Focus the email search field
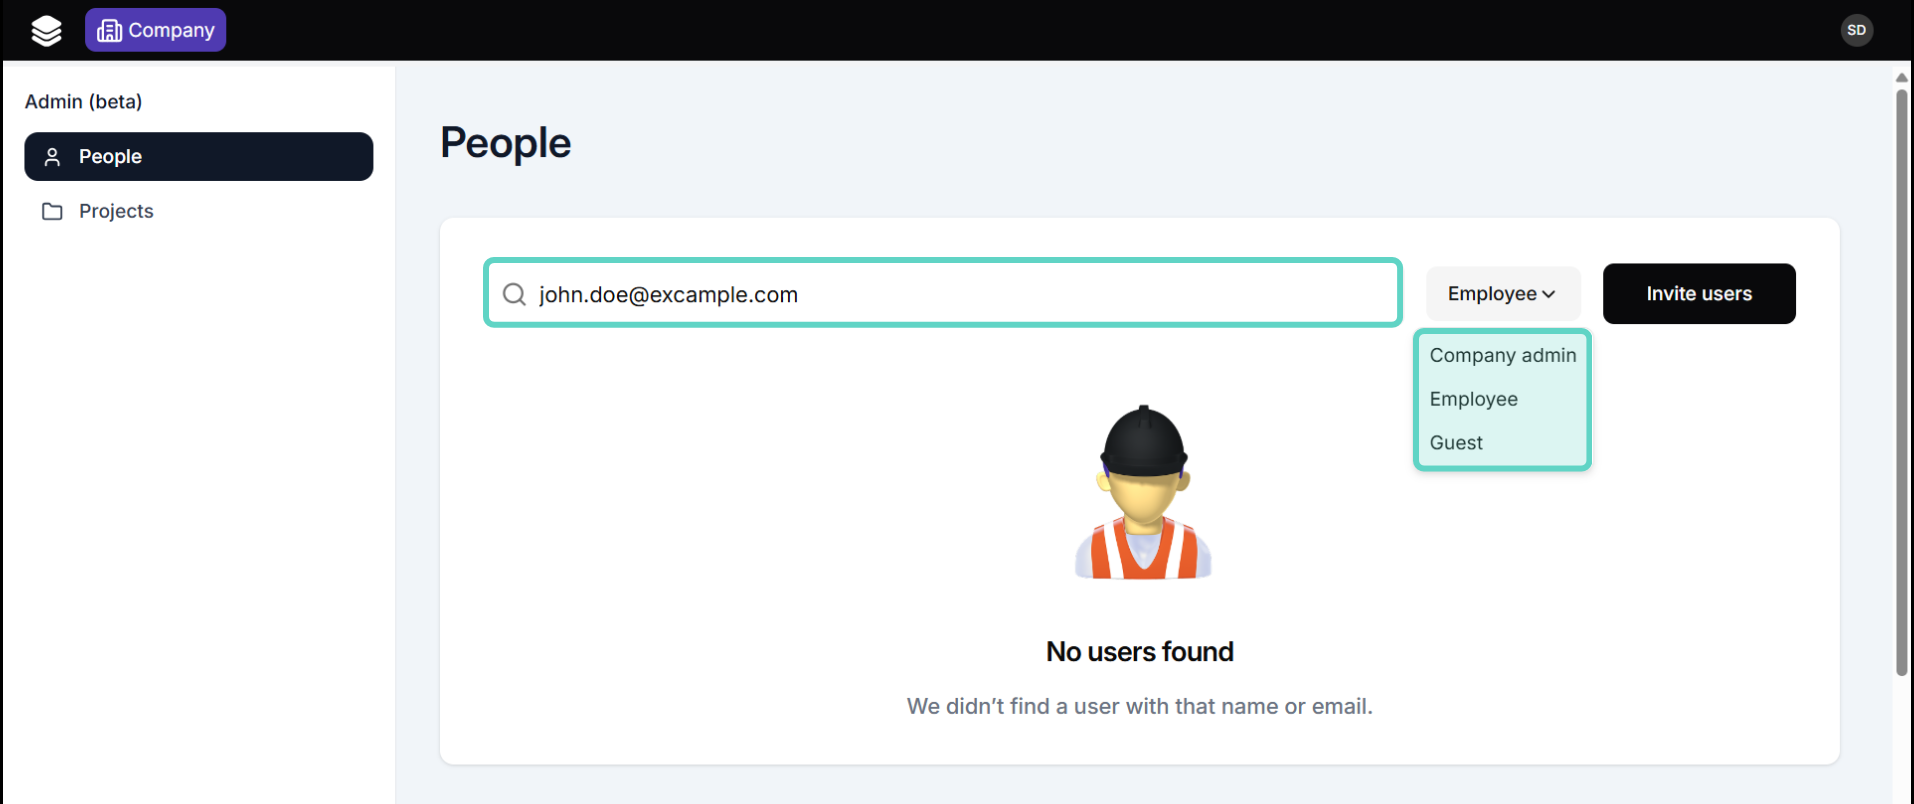The image size is (1914, 804). click(x=960, y=294)
